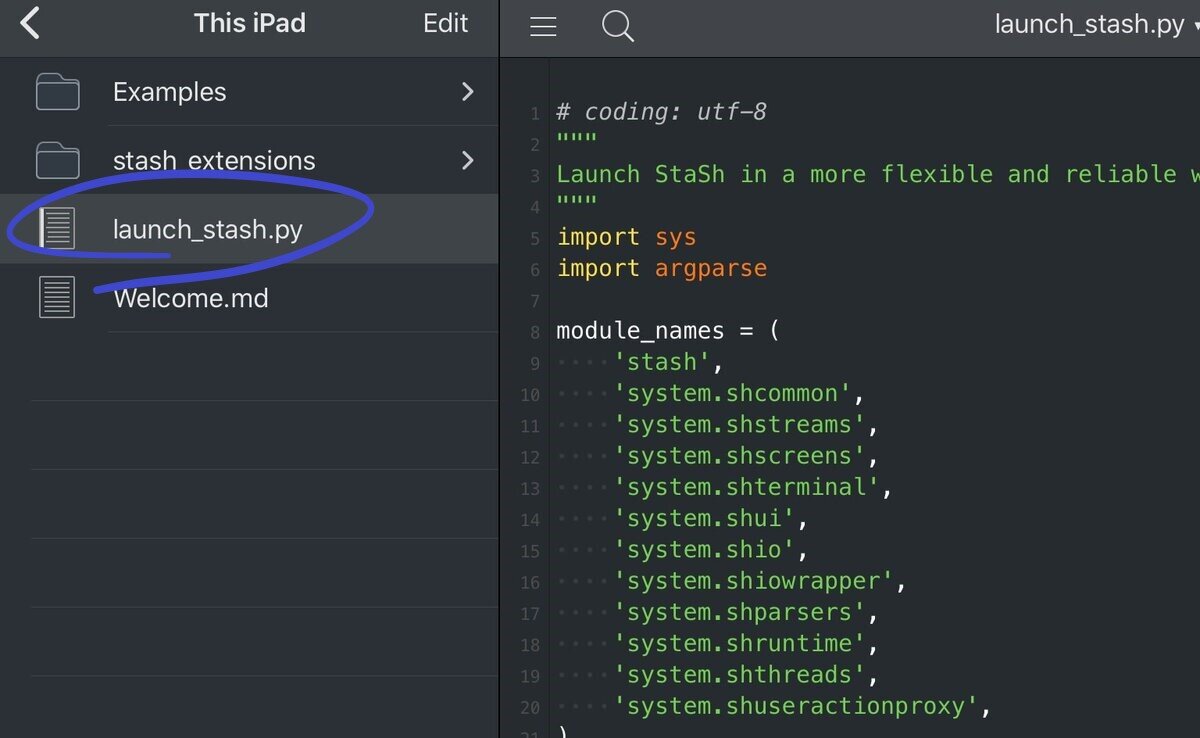Select the launch_stash.py editor tab title
Image resolution: width=1200 pixels, height=738 pixels.
pos(1090,24)
